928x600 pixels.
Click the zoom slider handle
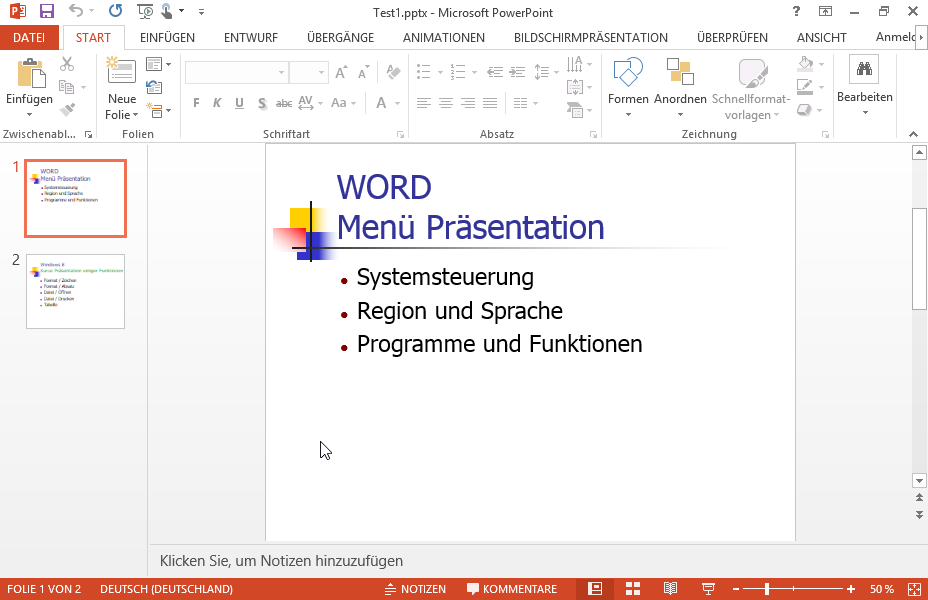point(767,589)
